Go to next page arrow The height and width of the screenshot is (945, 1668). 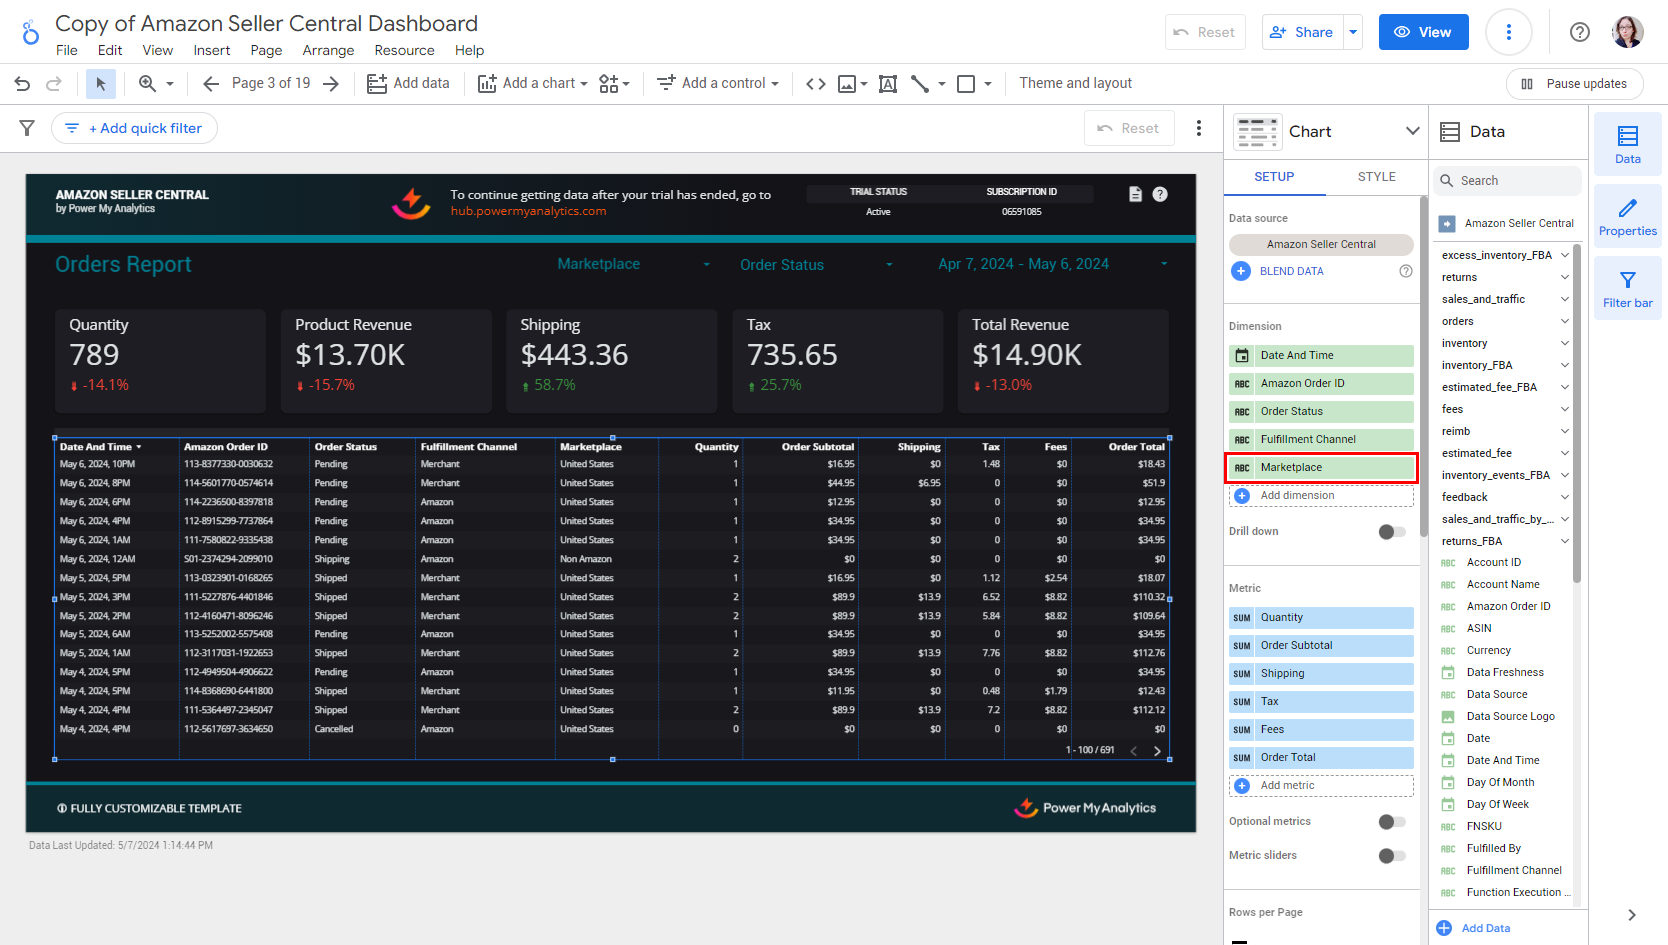(x=331, y=84)
